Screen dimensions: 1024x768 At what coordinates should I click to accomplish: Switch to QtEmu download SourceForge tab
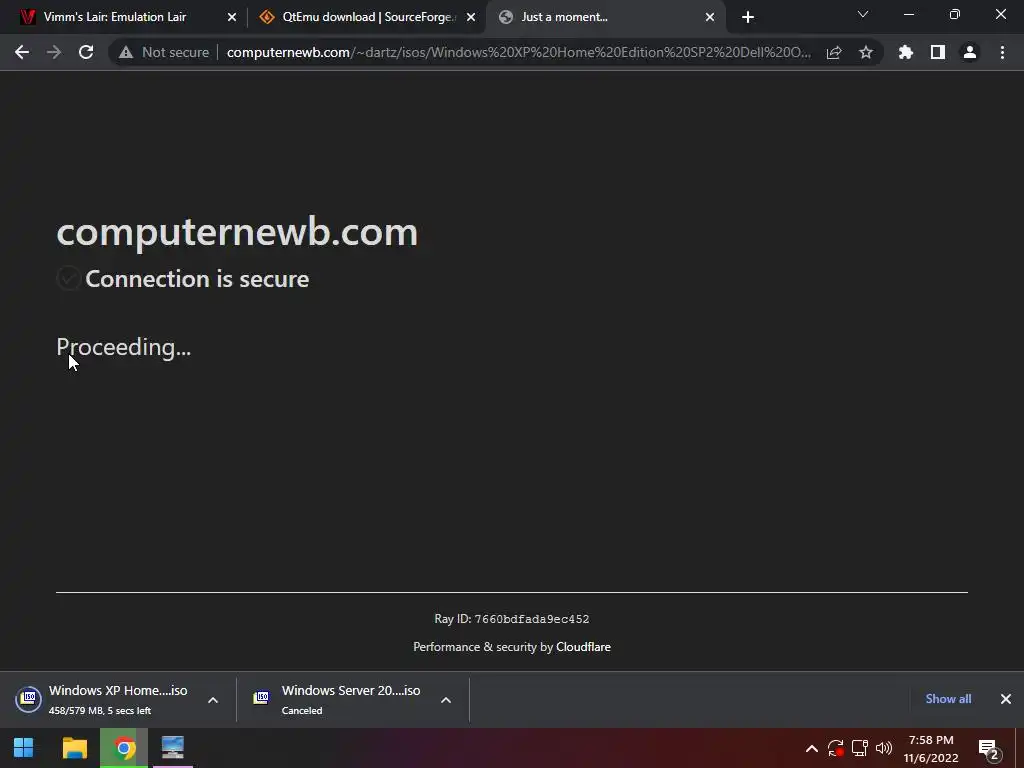[366, 17]
